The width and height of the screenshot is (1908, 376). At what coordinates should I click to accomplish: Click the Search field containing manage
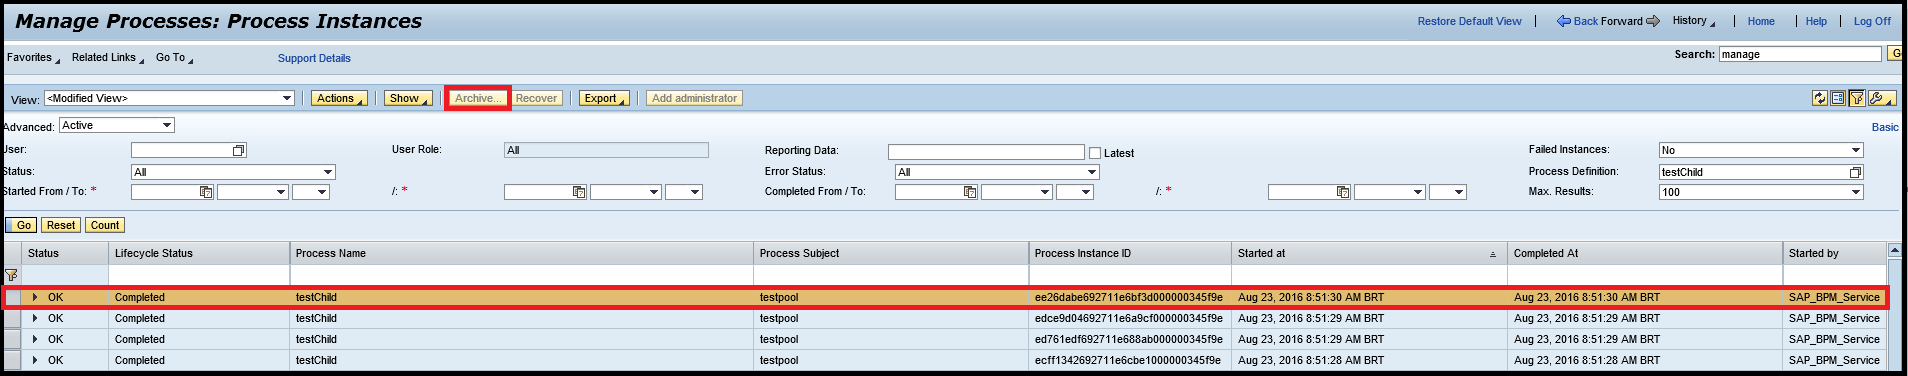tap(1800, 54)
